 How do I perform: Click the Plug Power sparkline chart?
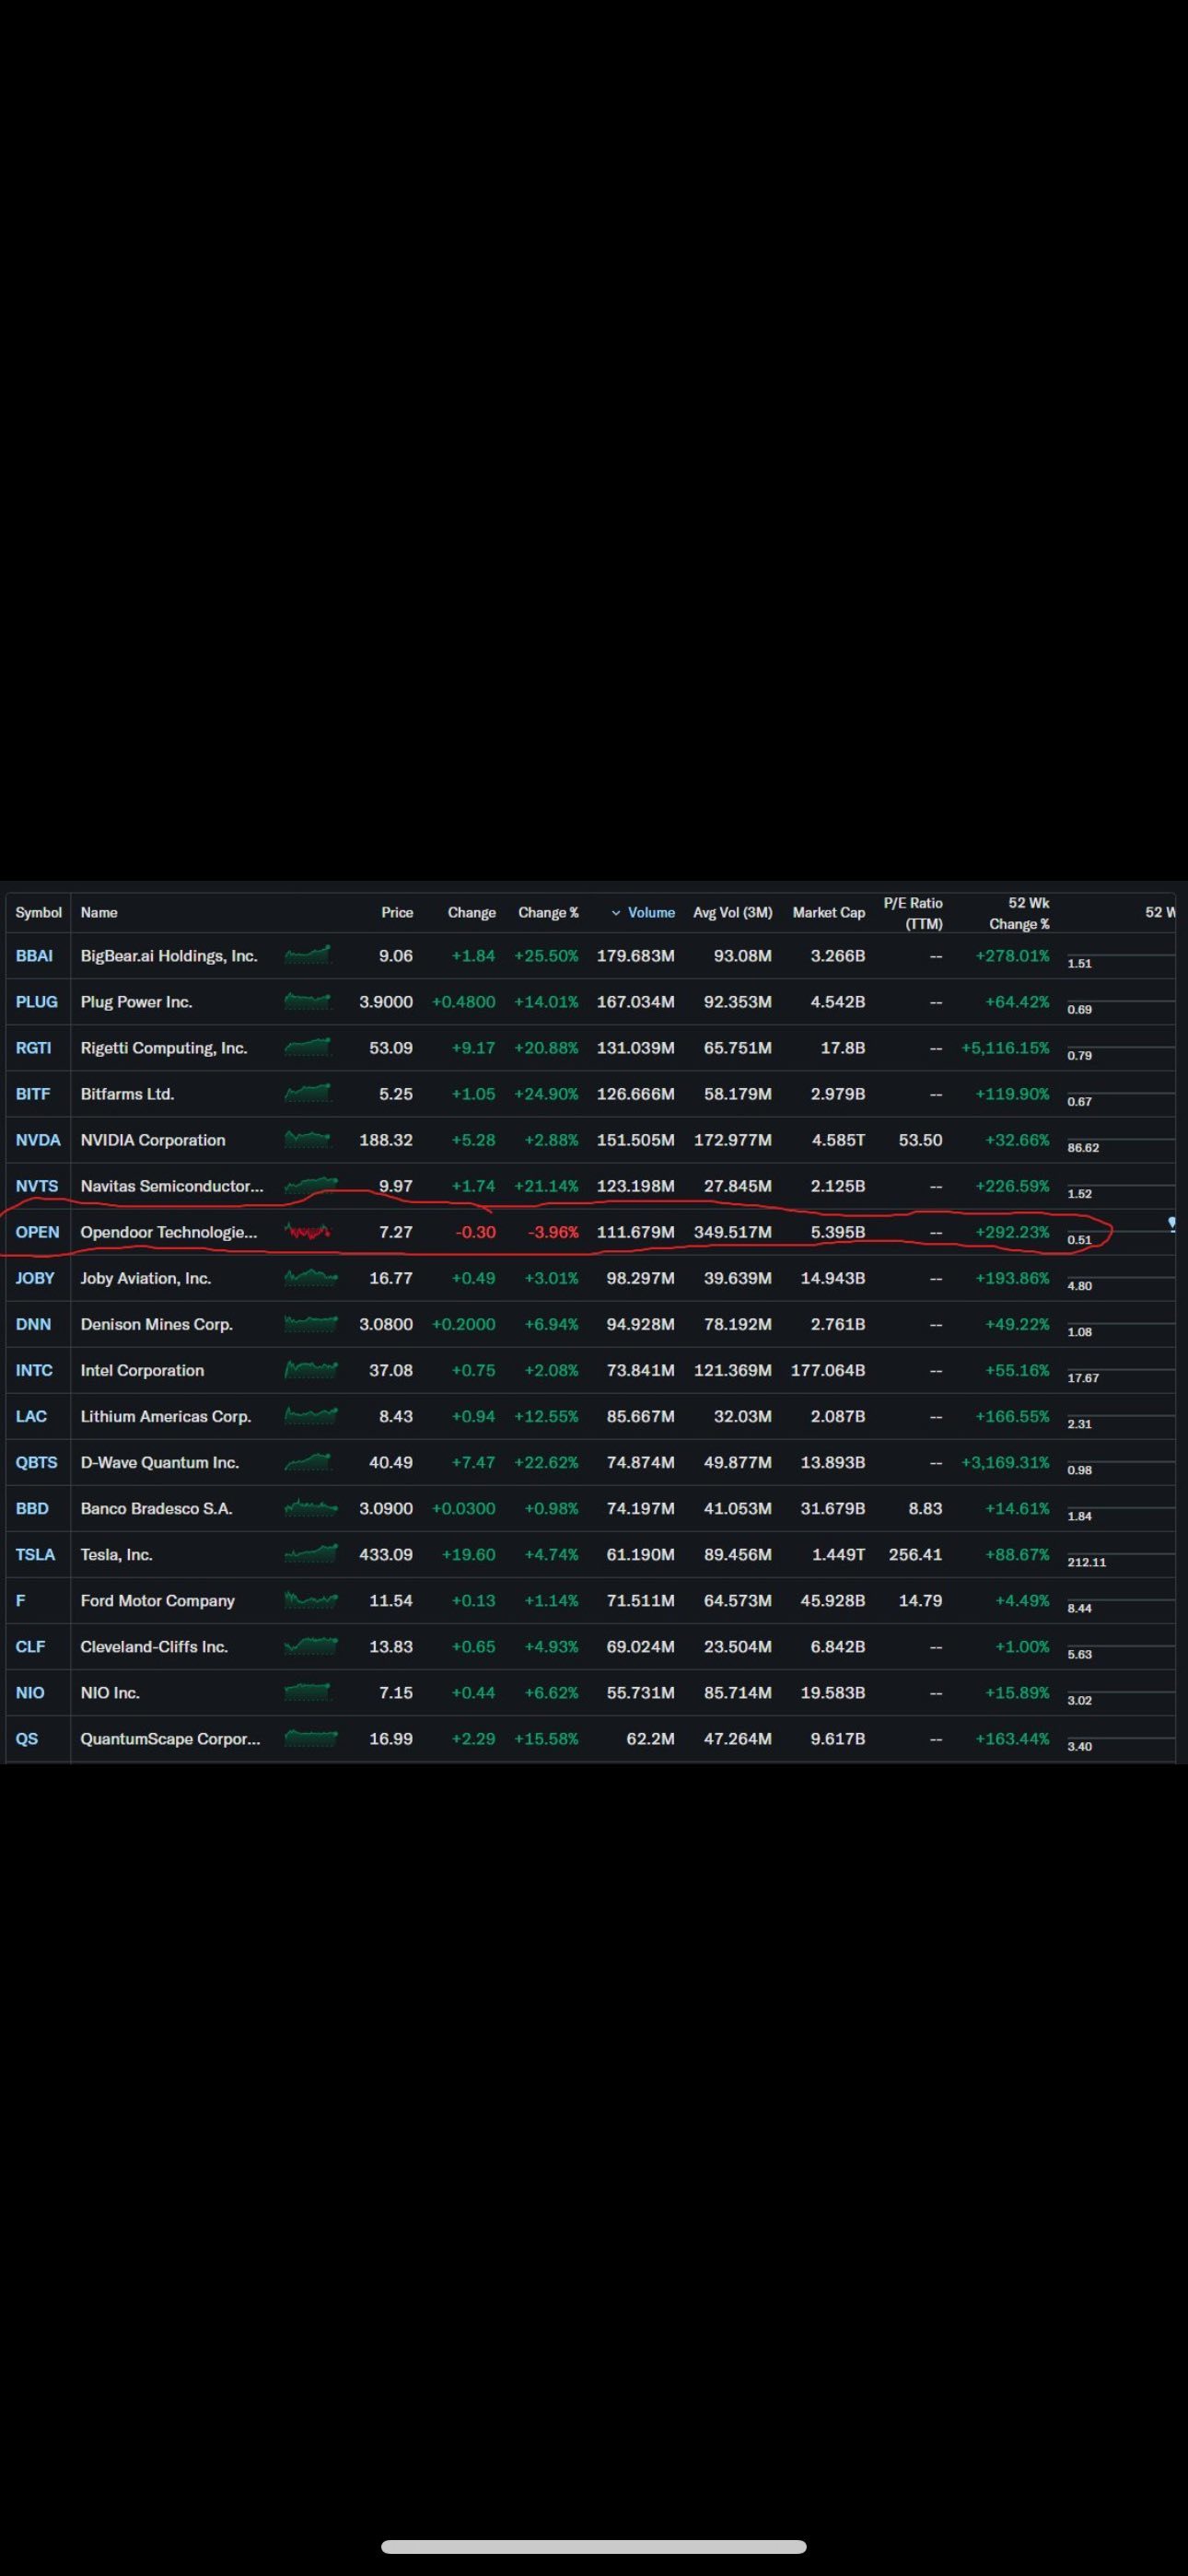point(308,1001)
